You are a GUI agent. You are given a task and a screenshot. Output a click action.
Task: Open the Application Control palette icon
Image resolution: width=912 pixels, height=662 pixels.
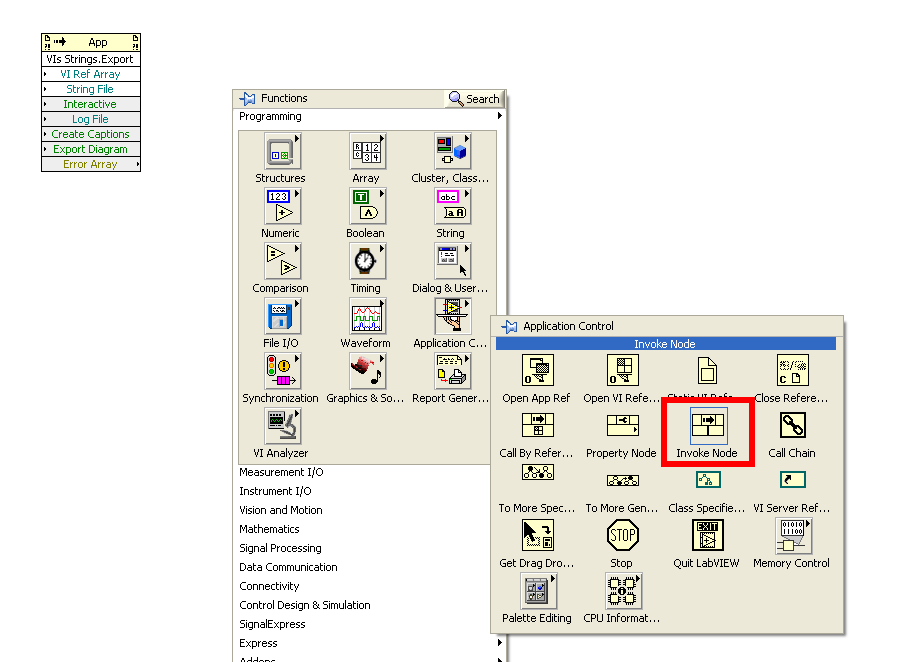point(452,316)
